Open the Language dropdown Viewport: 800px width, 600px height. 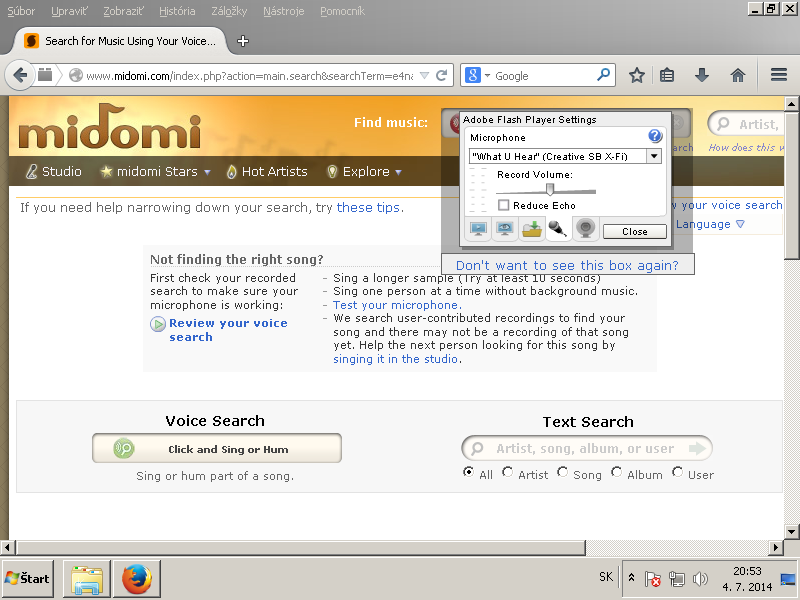pyautogui.click(x=710, y=224)
